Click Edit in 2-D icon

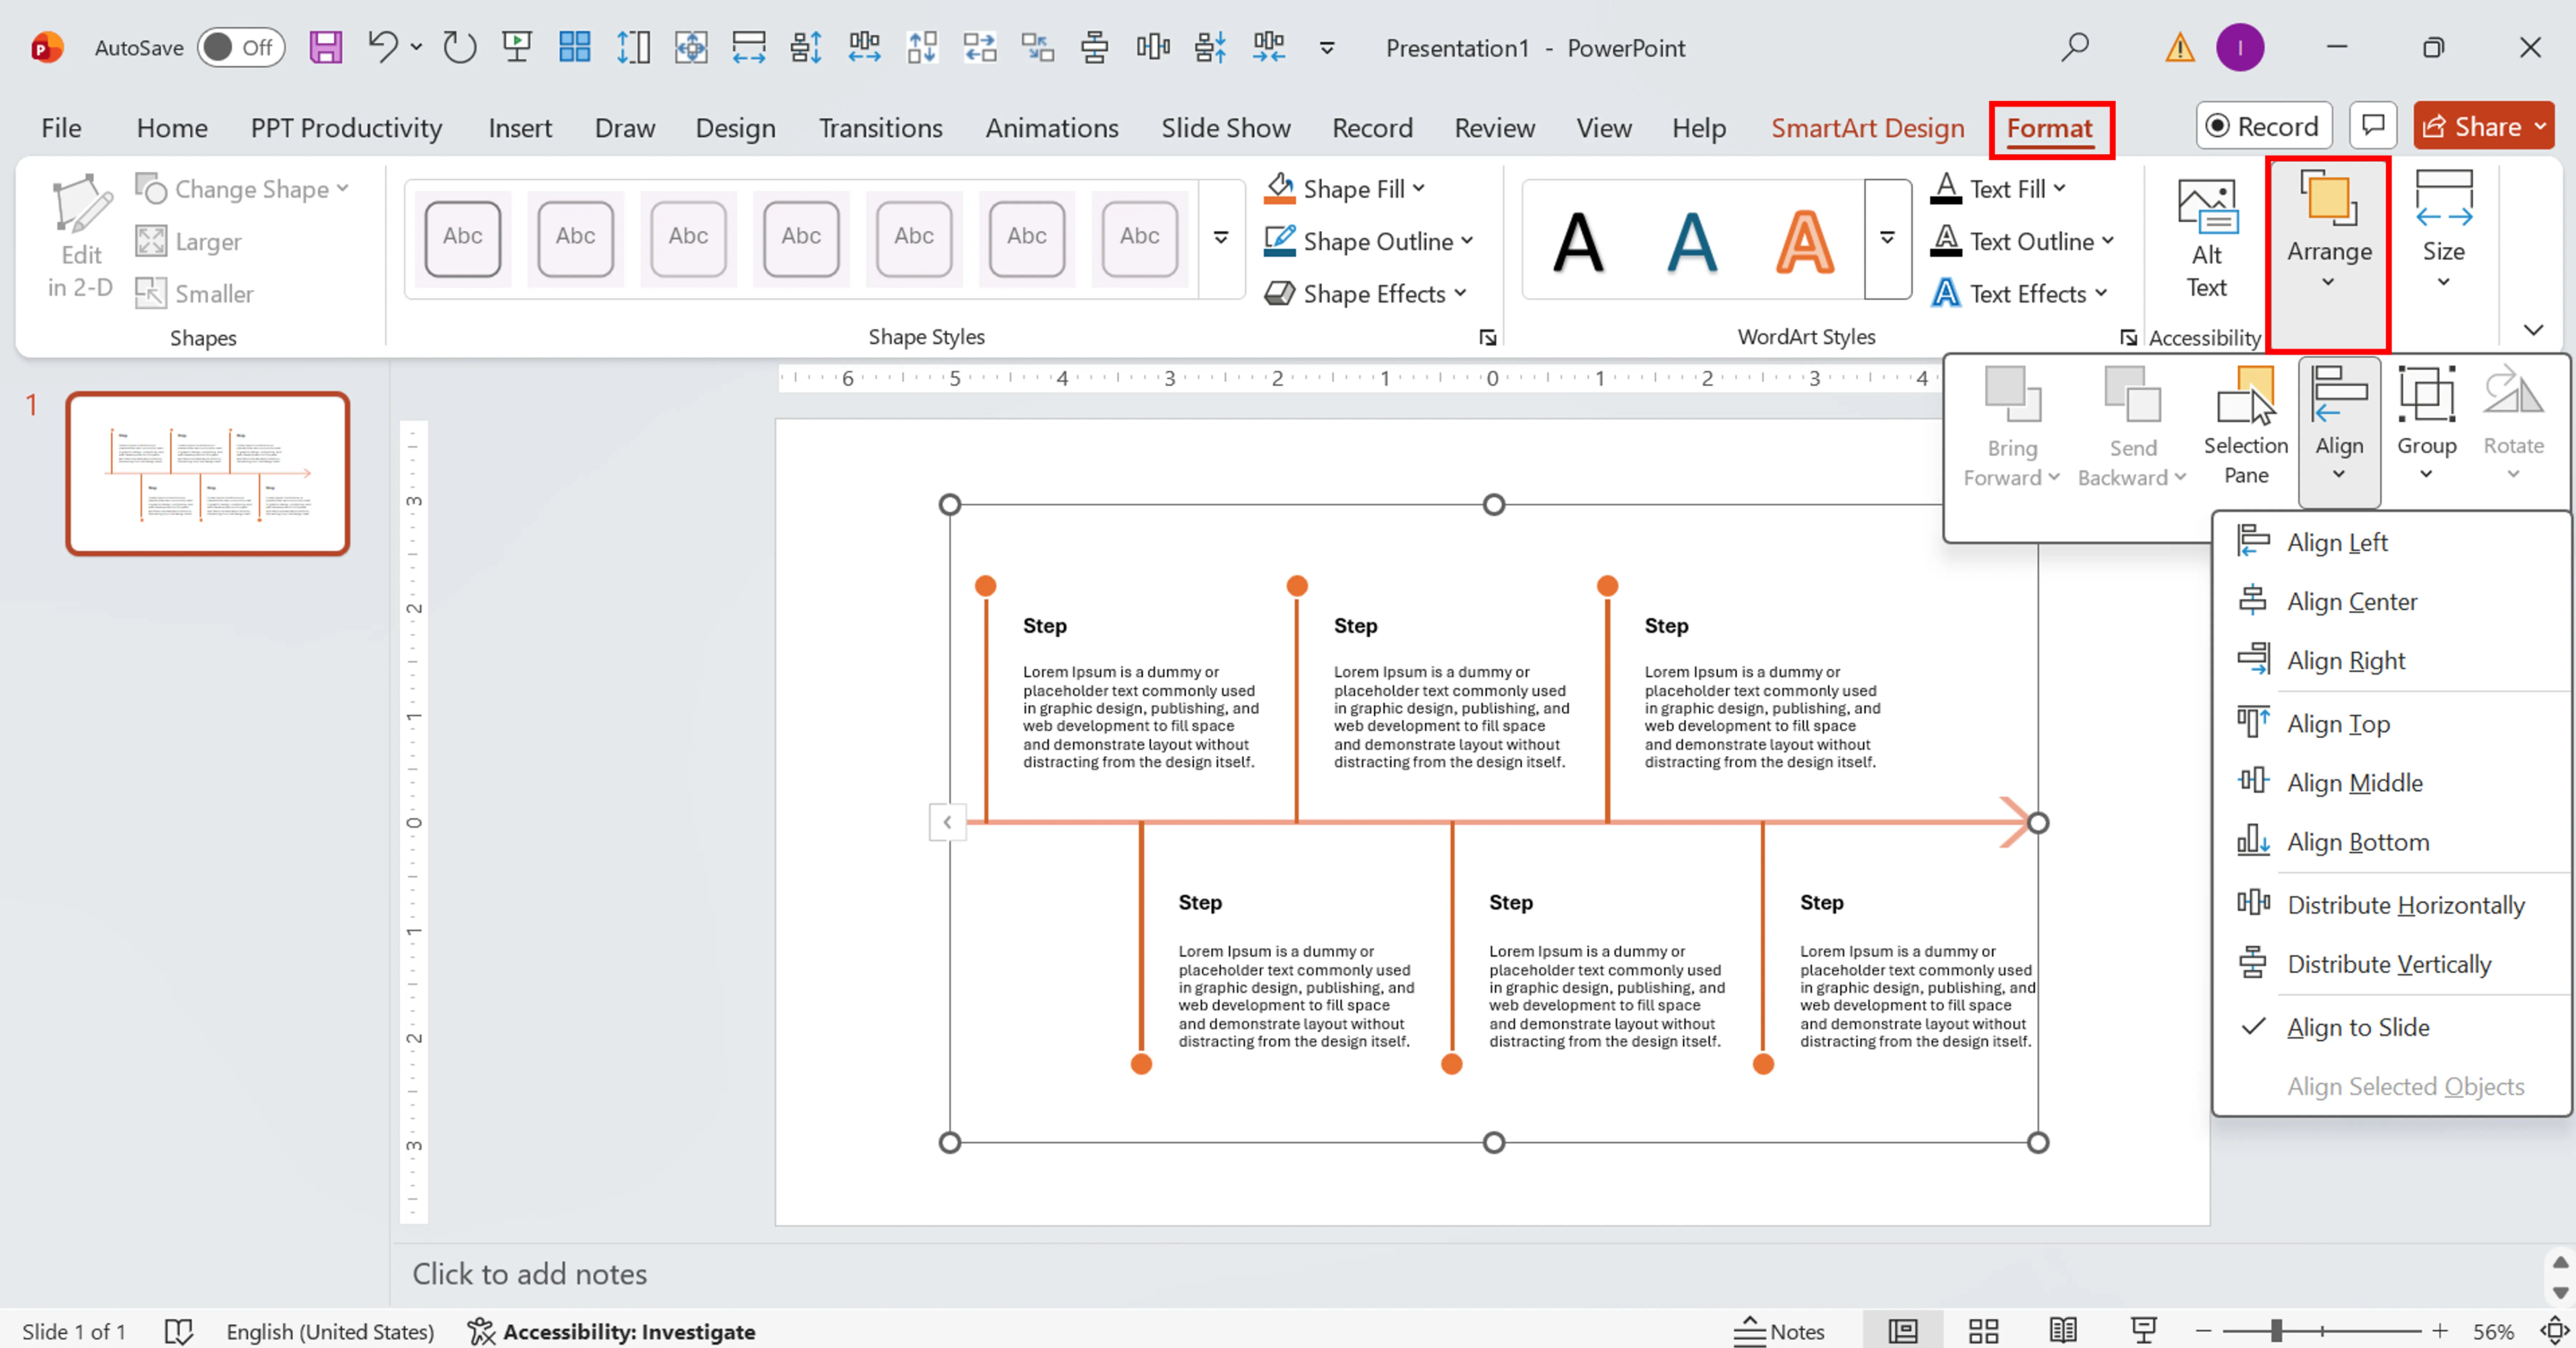click(x=81, y=237)
